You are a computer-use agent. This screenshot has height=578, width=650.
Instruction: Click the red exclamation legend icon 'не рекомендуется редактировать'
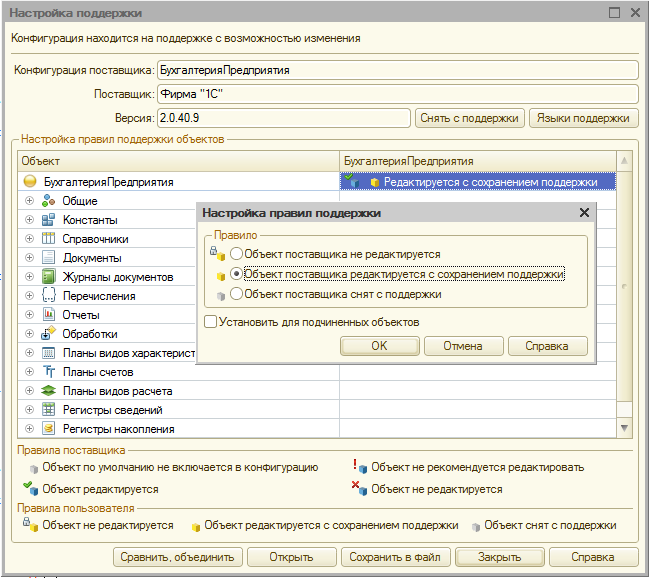pos(359,466)
